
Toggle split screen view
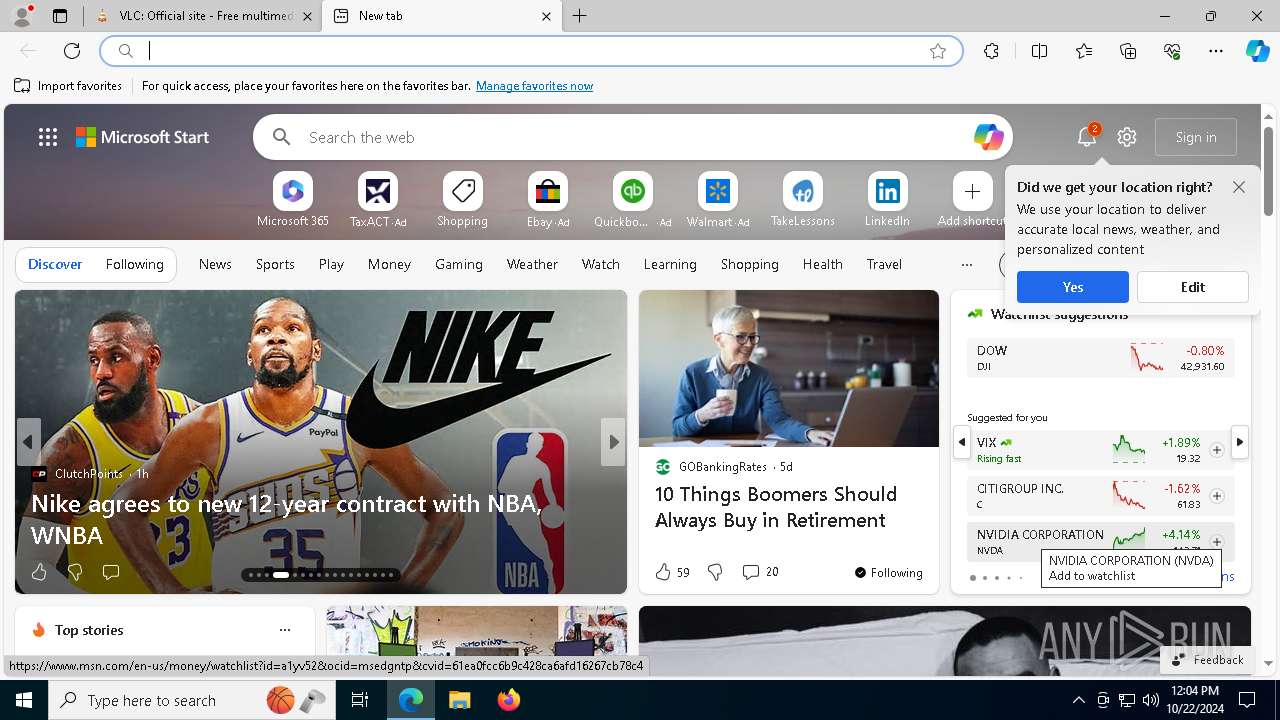point(1039,51)
